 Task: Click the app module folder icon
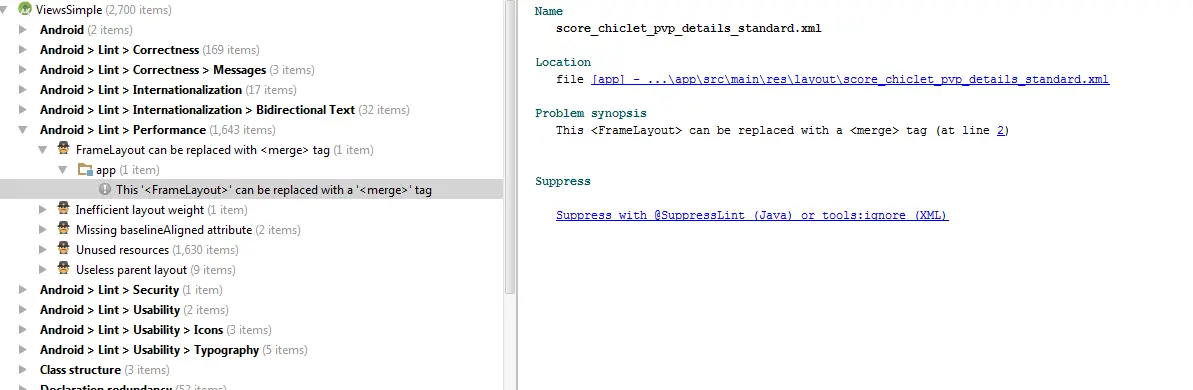tap(85, 170)
